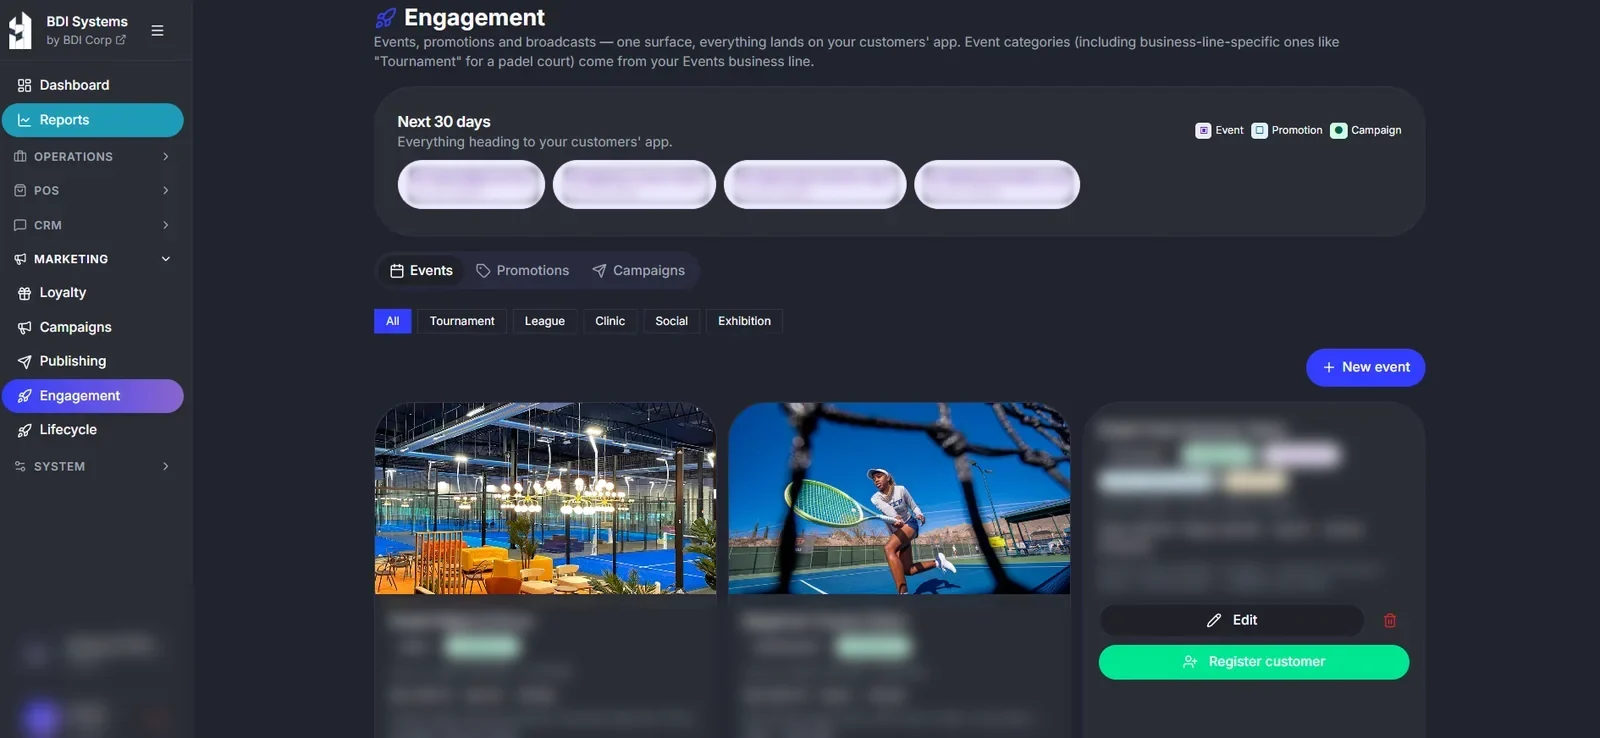
Task: Filter events by Exhibition
Action: click(745, 321)
